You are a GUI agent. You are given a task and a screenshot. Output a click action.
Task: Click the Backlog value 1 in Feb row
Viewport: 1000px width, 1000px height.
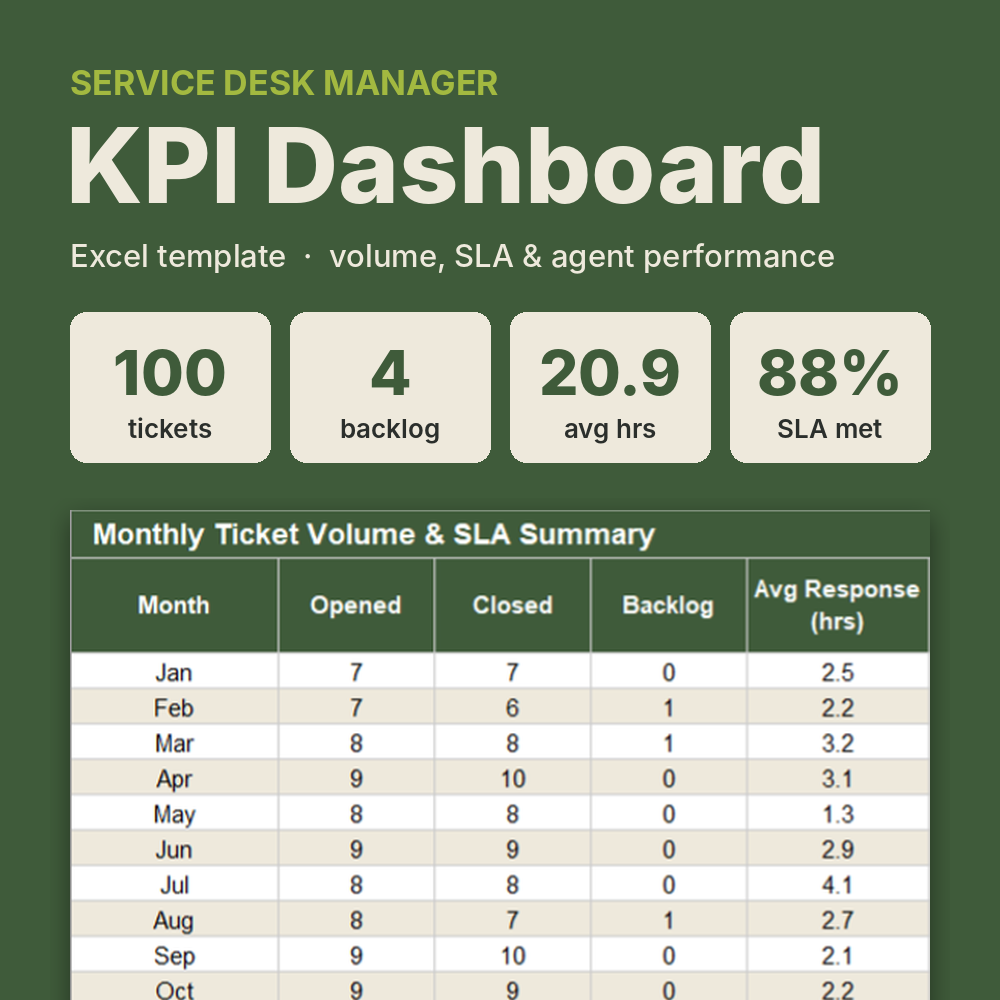pos(668,708)
